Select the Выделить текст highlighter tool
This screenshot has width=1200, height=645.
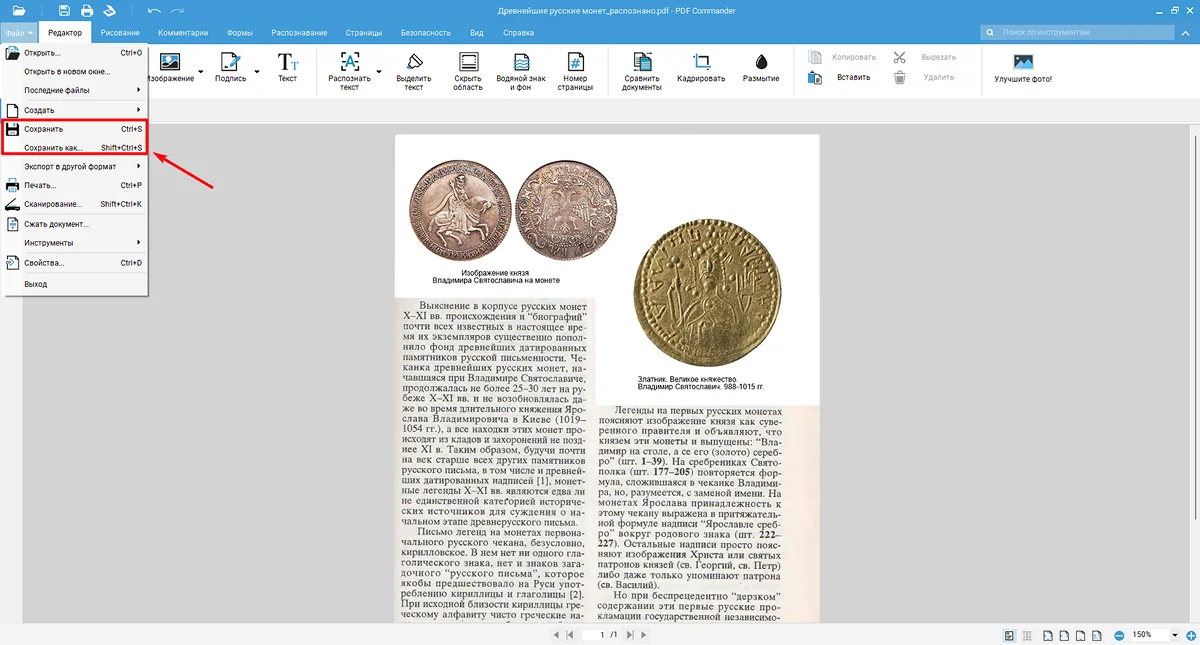tap(413, 62)
